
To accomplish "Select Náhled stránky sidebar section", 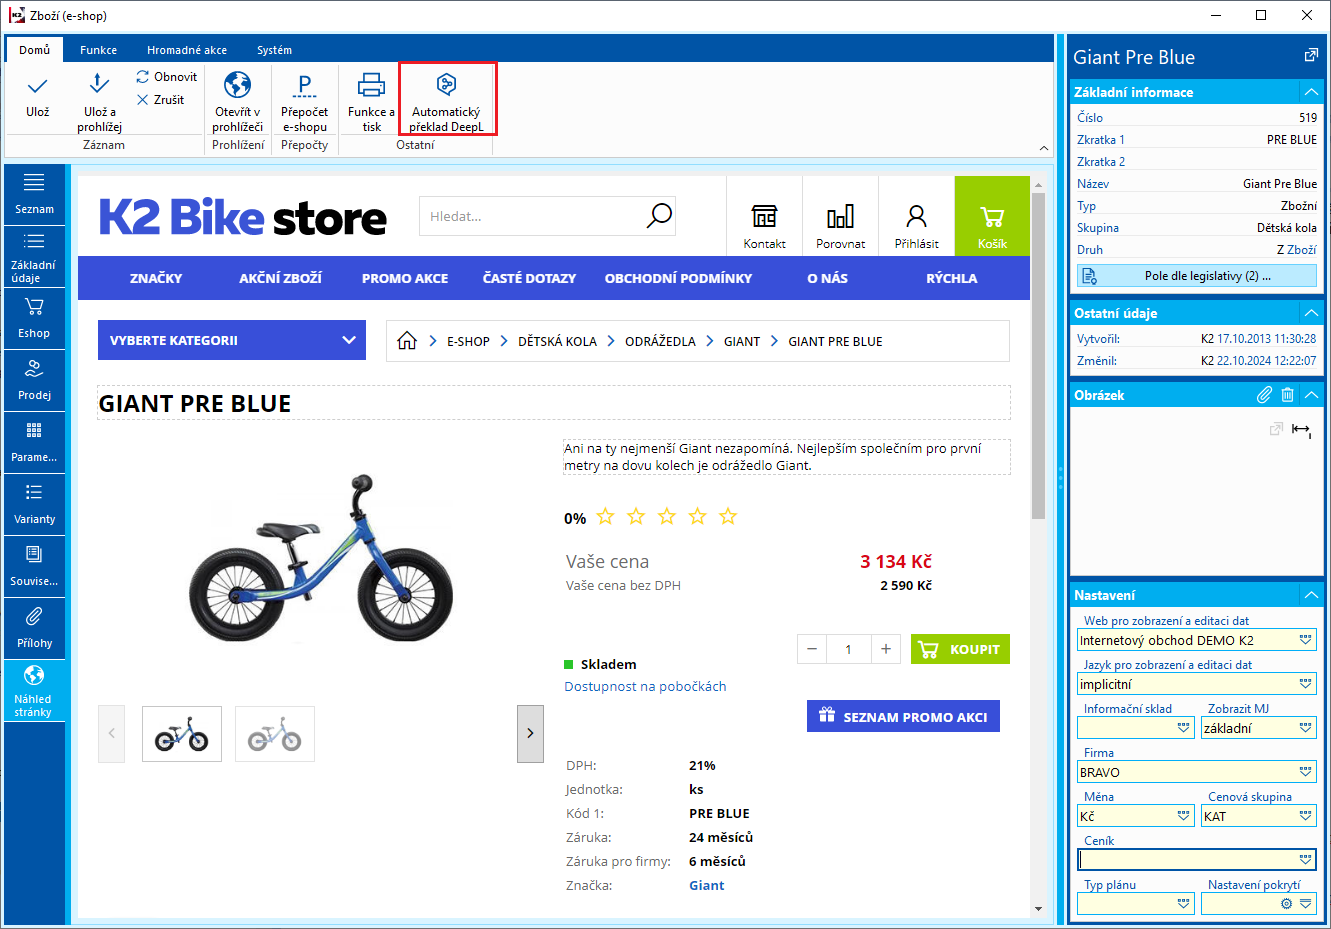I will click(x=34, y=690).
